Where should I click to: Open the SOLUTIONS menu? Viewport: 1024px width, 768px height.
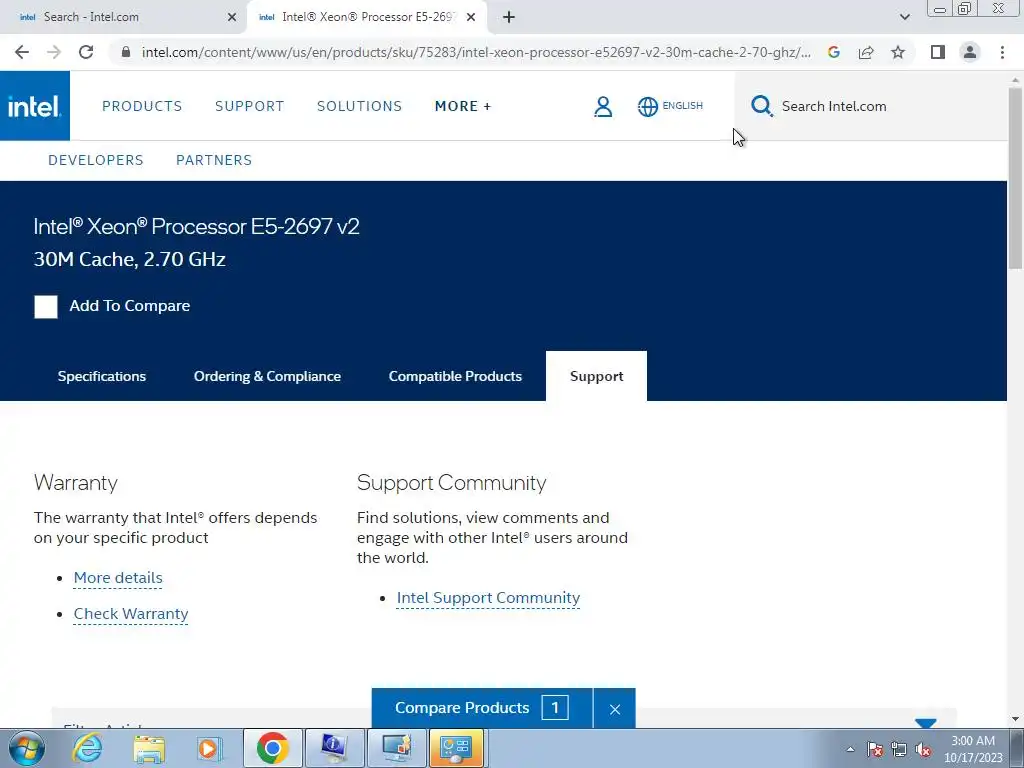[359, 106]
